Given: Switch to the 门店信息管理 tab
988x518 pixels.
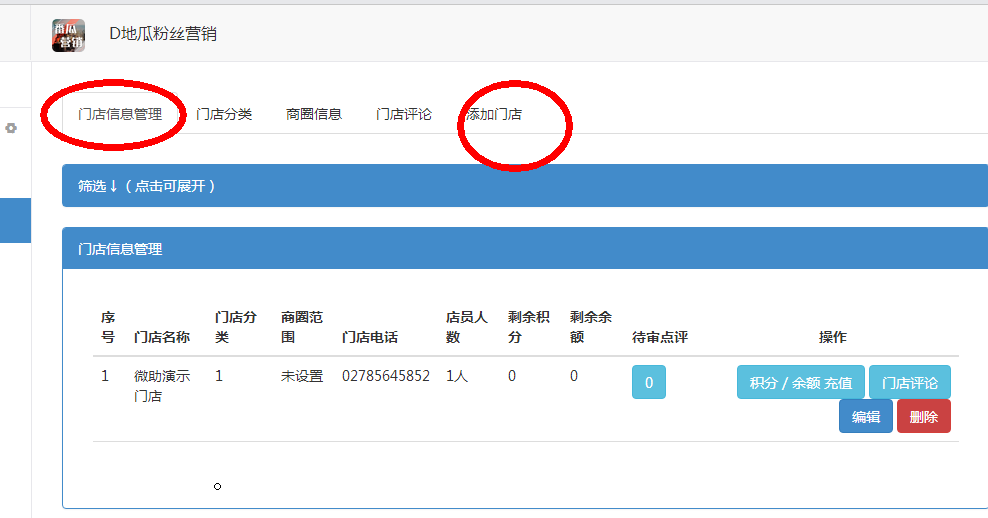Looking at the screenshot, I should coord(120,114).
